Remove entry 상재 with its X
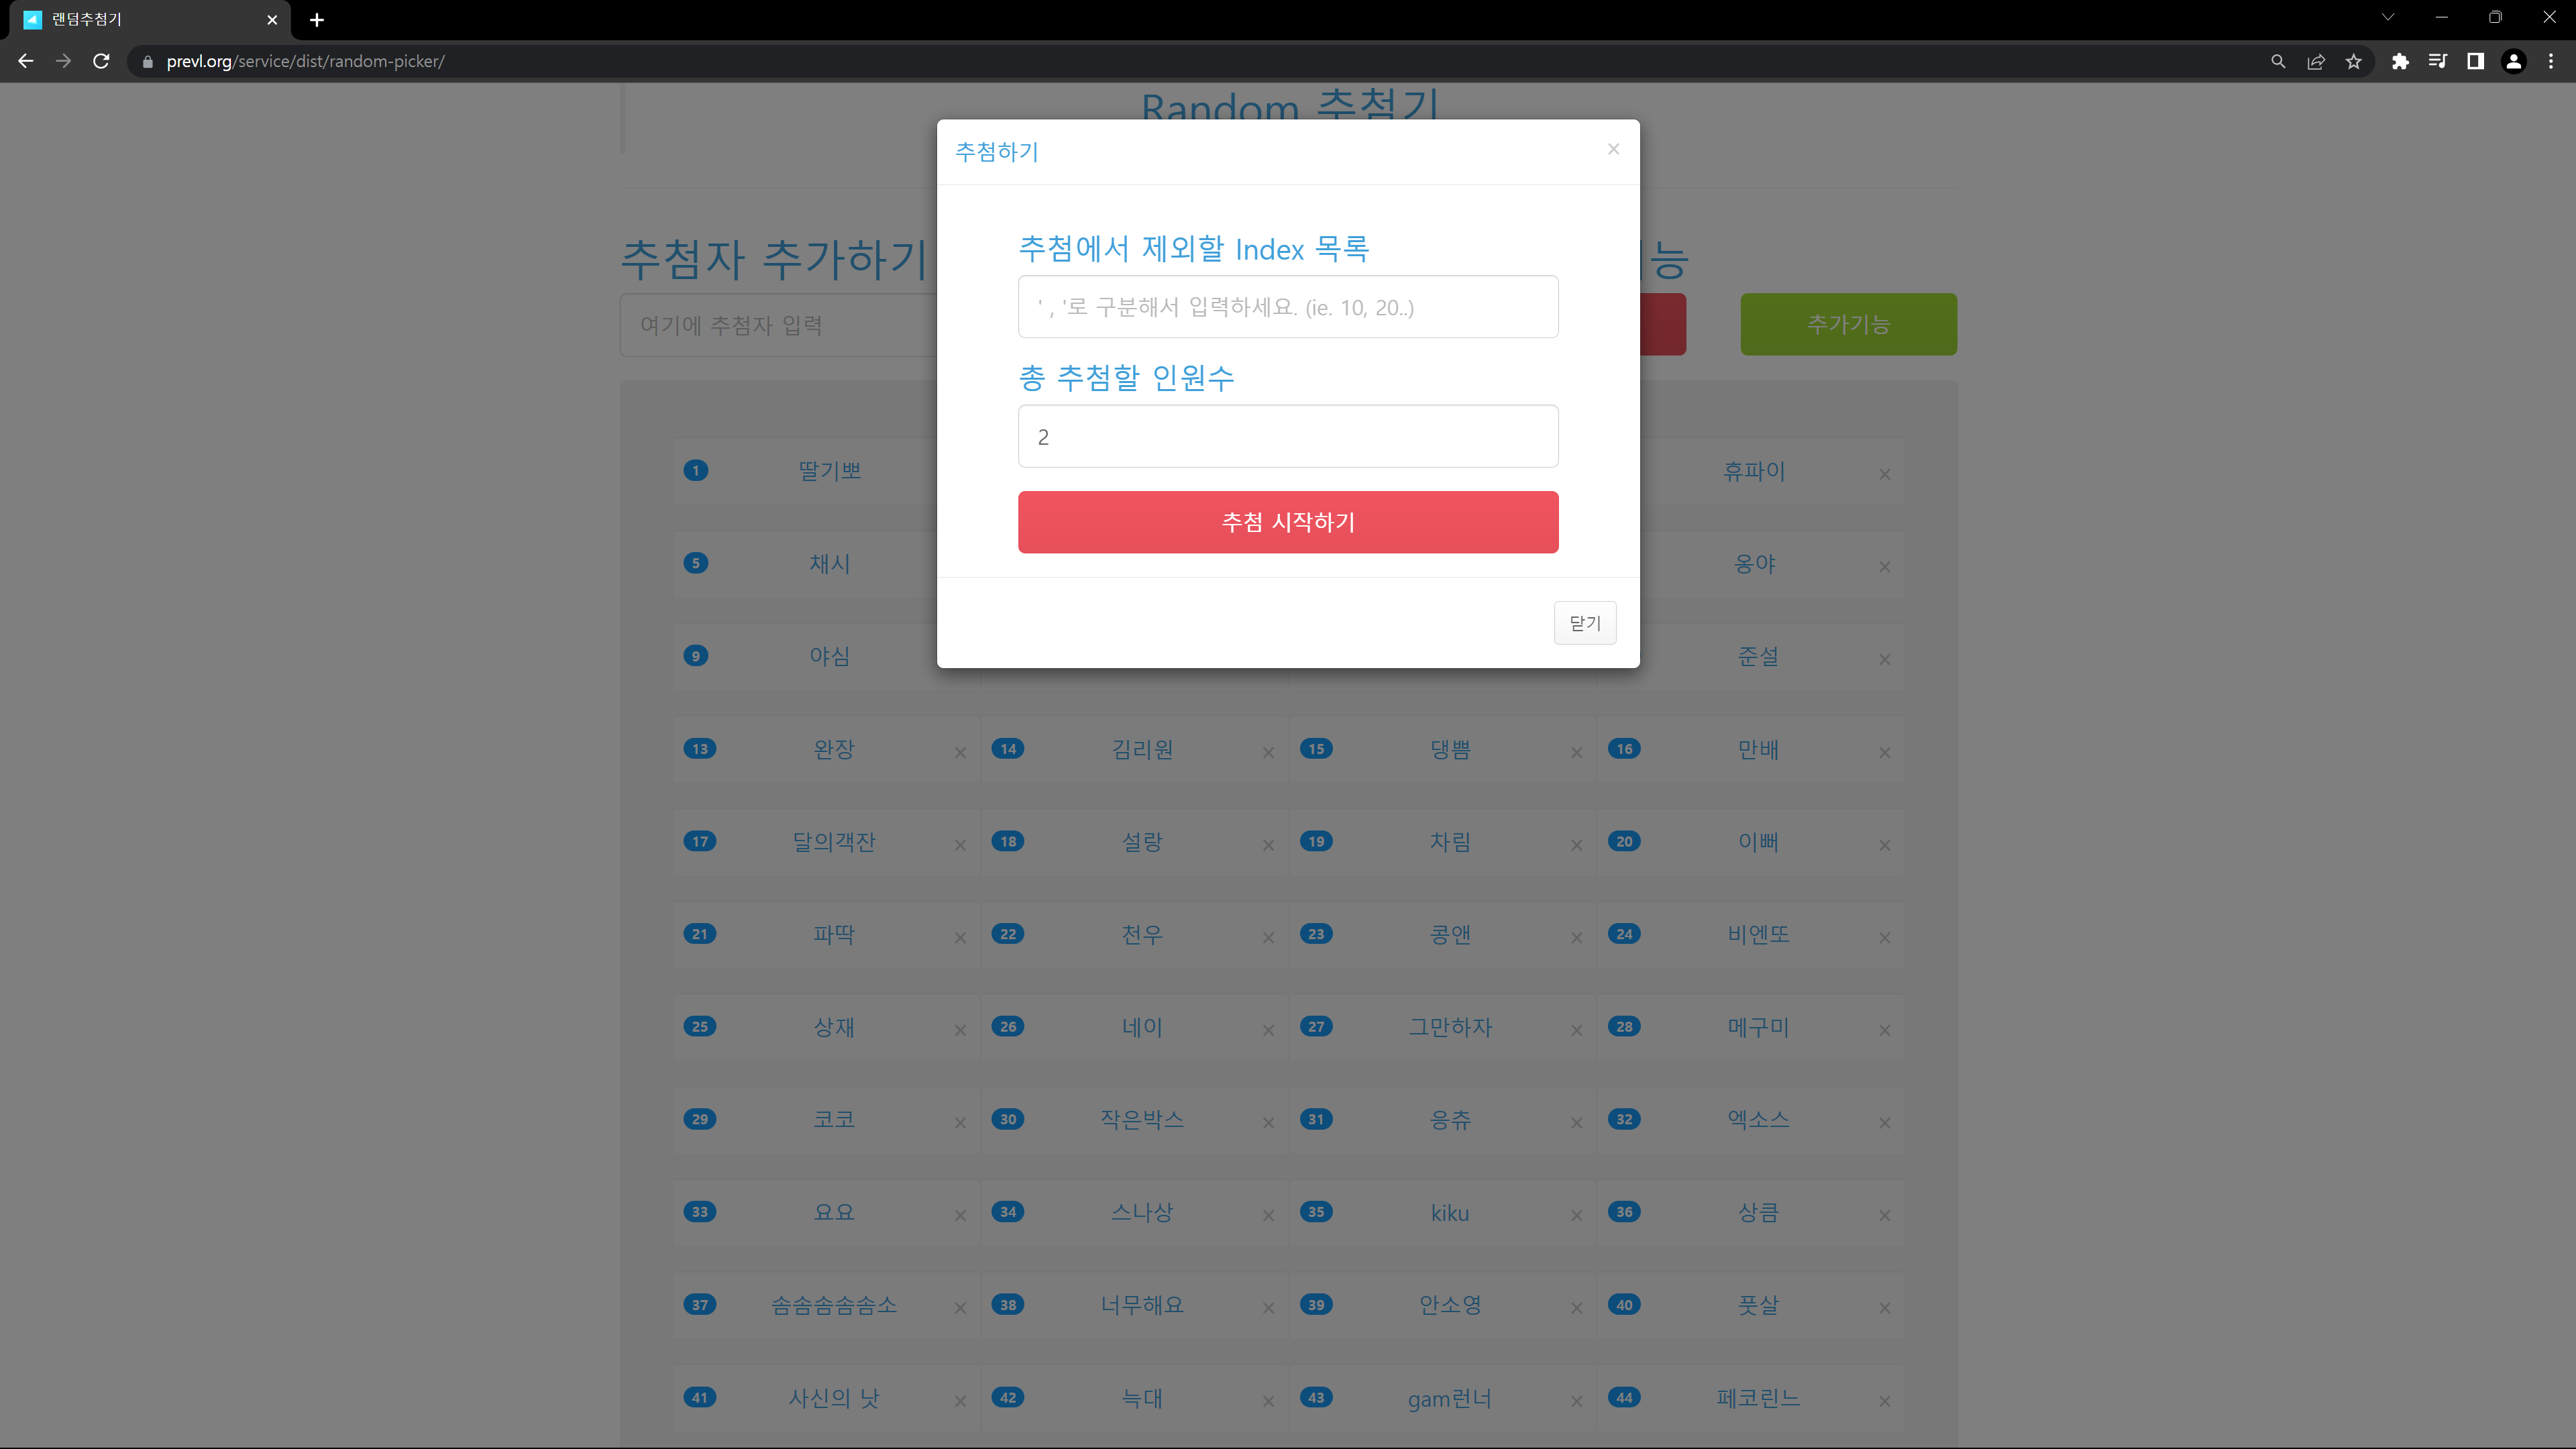Image resolution: width=2576 pixels, height=1449 pixels. (960, 1030)
